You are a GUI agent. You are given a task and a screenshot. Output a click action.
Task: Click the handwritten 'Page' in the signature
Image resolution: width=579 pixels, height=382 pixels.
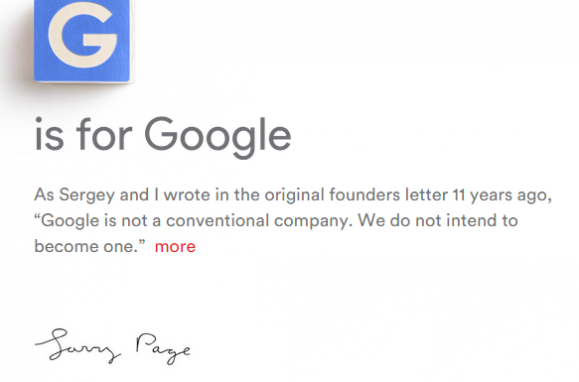click(x=163, y=348)
